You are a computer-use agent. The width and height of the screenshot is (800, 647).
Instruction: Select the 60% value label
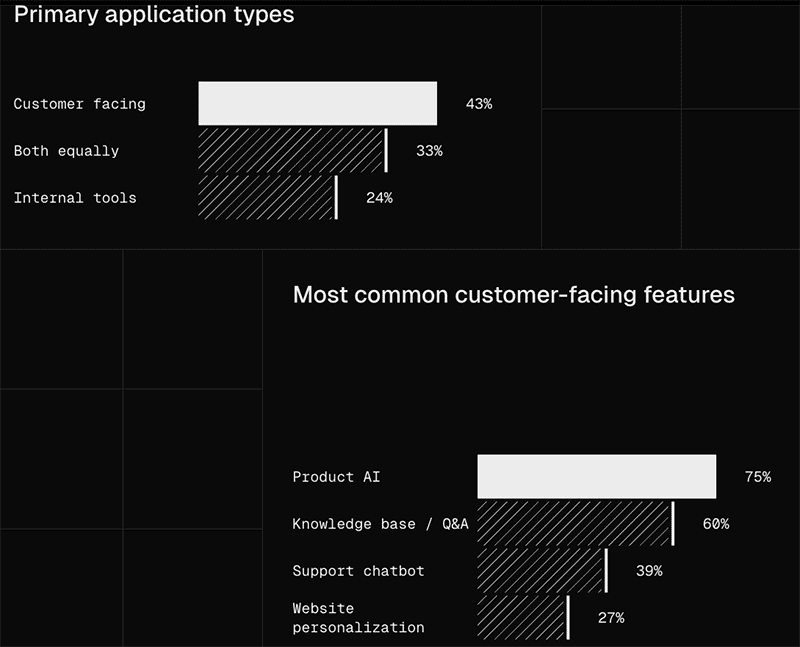tap(715, 524)
